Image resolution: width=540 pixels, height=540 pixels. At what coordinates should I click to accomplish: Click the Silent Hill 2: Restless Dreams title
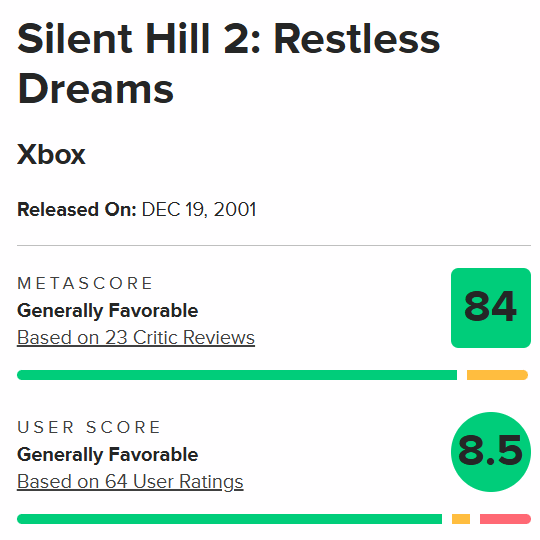[x=229, y=63]
